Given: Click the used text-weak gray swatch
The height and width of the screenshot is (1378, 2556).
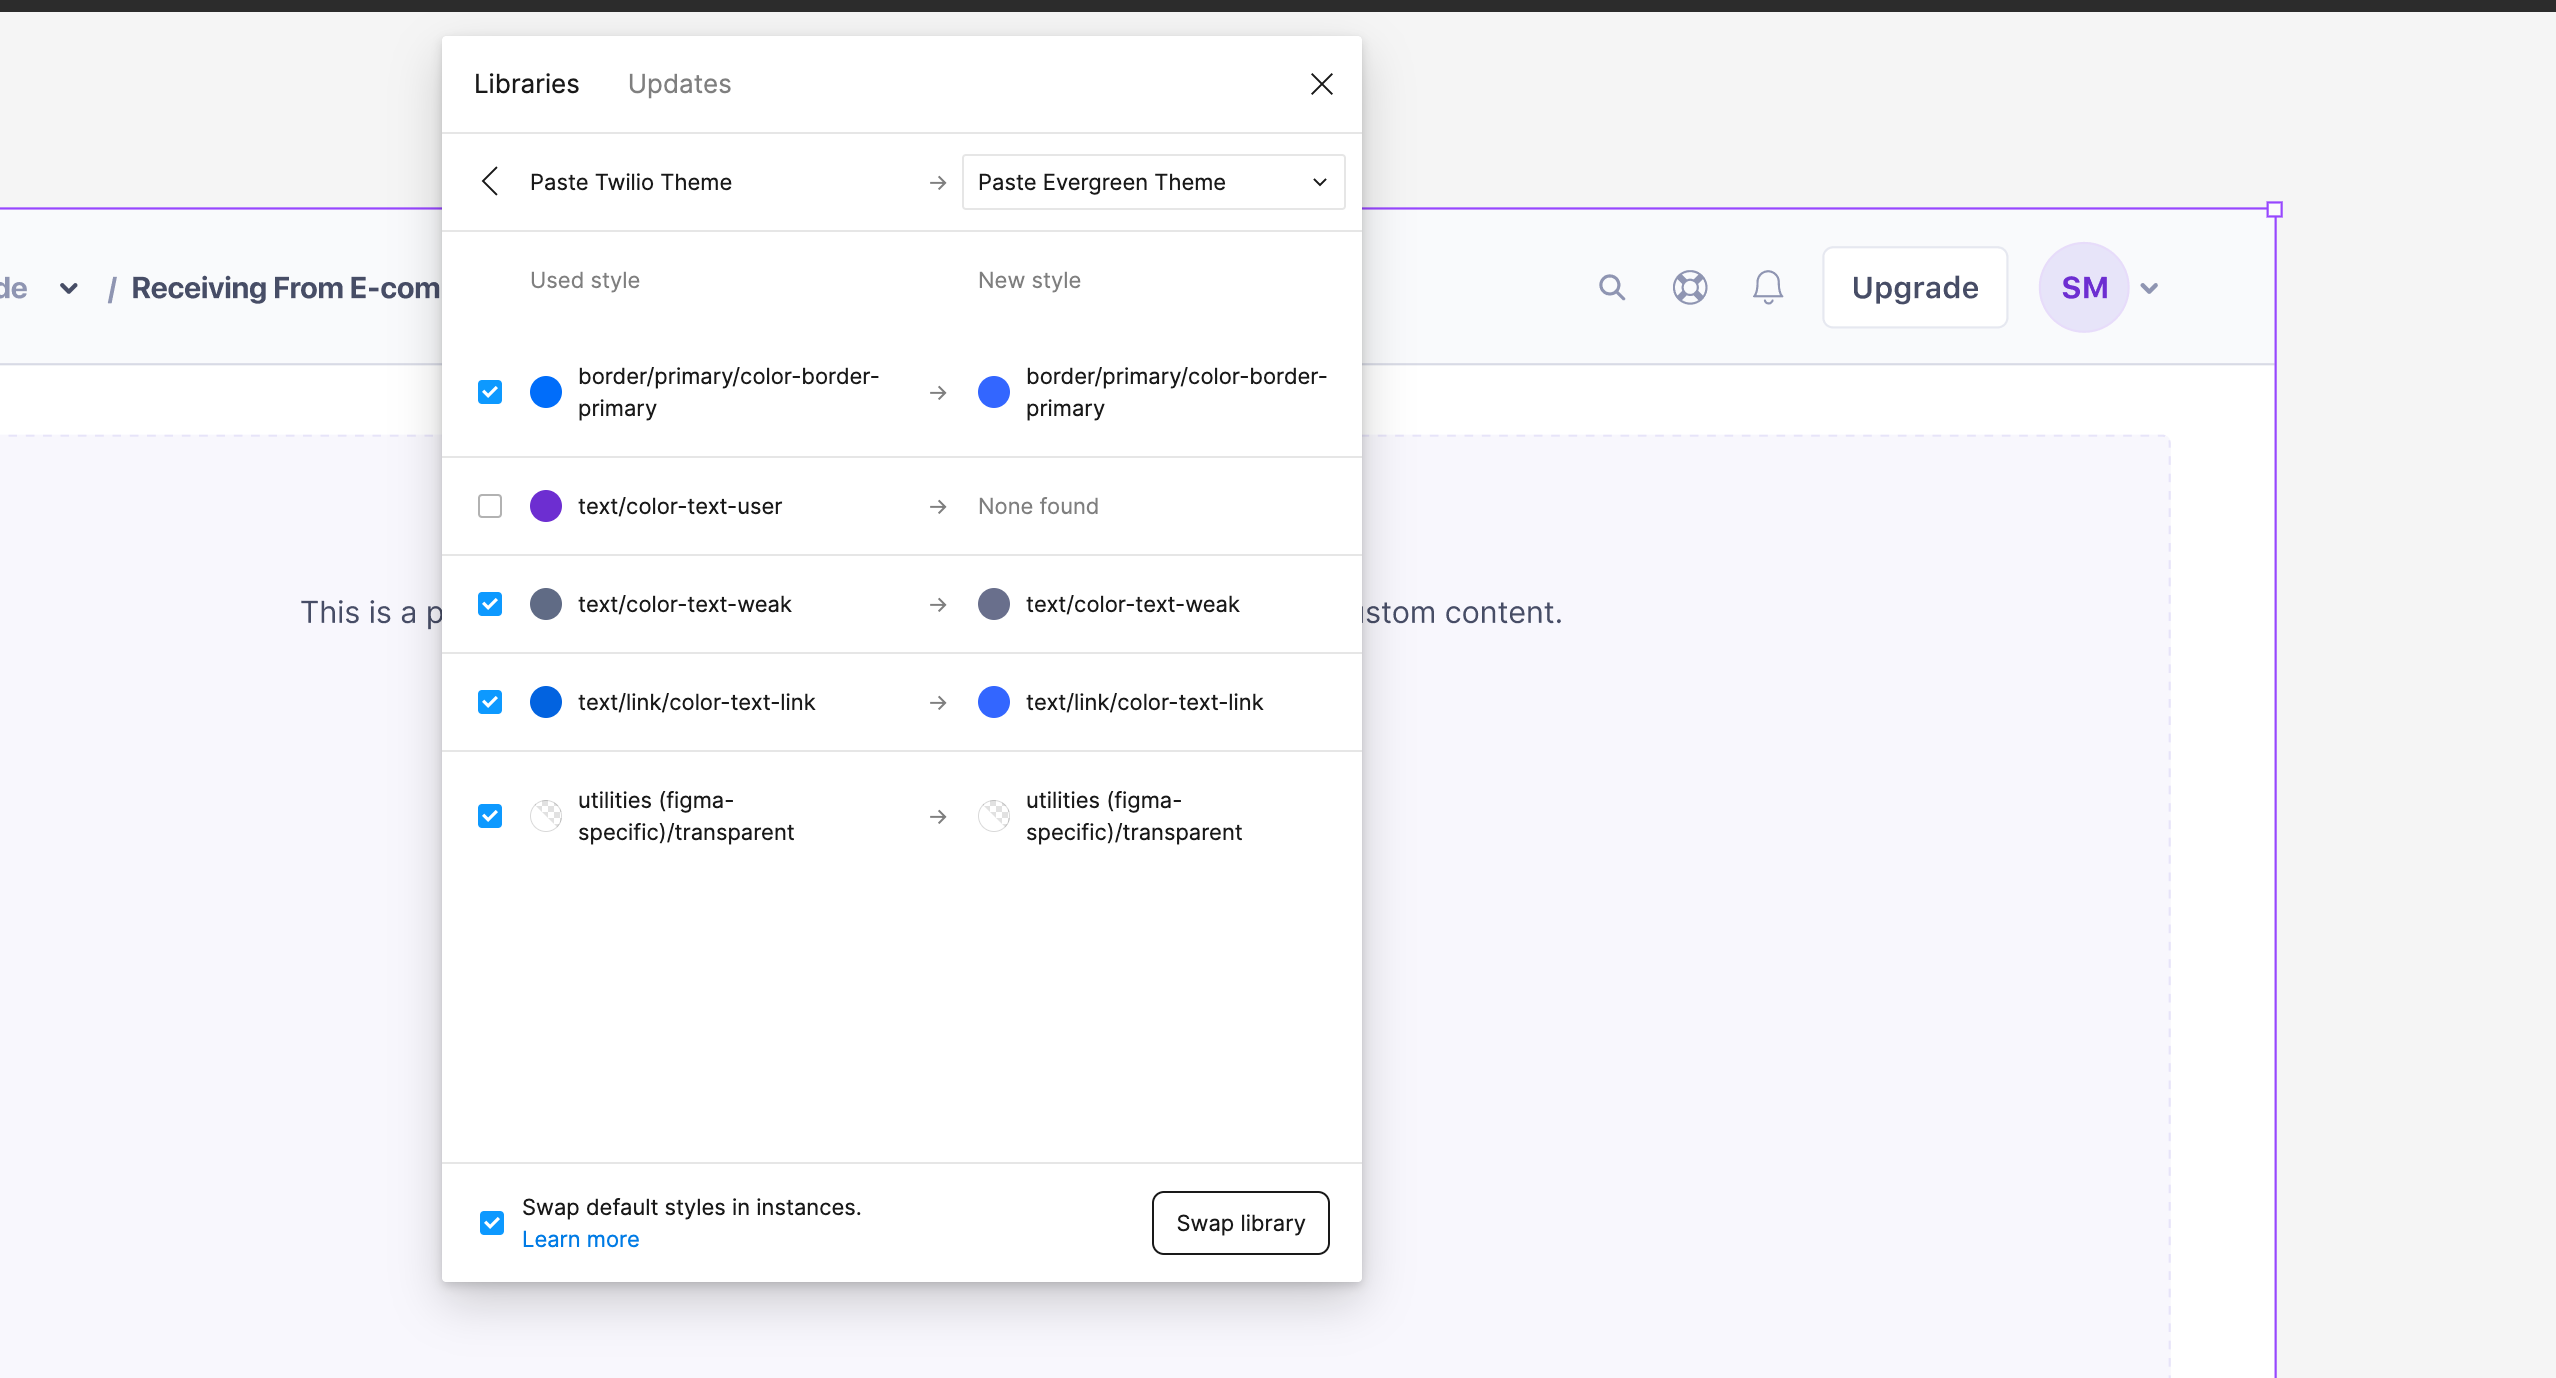Looking at the screenshot, I should [x=546, y=604].
